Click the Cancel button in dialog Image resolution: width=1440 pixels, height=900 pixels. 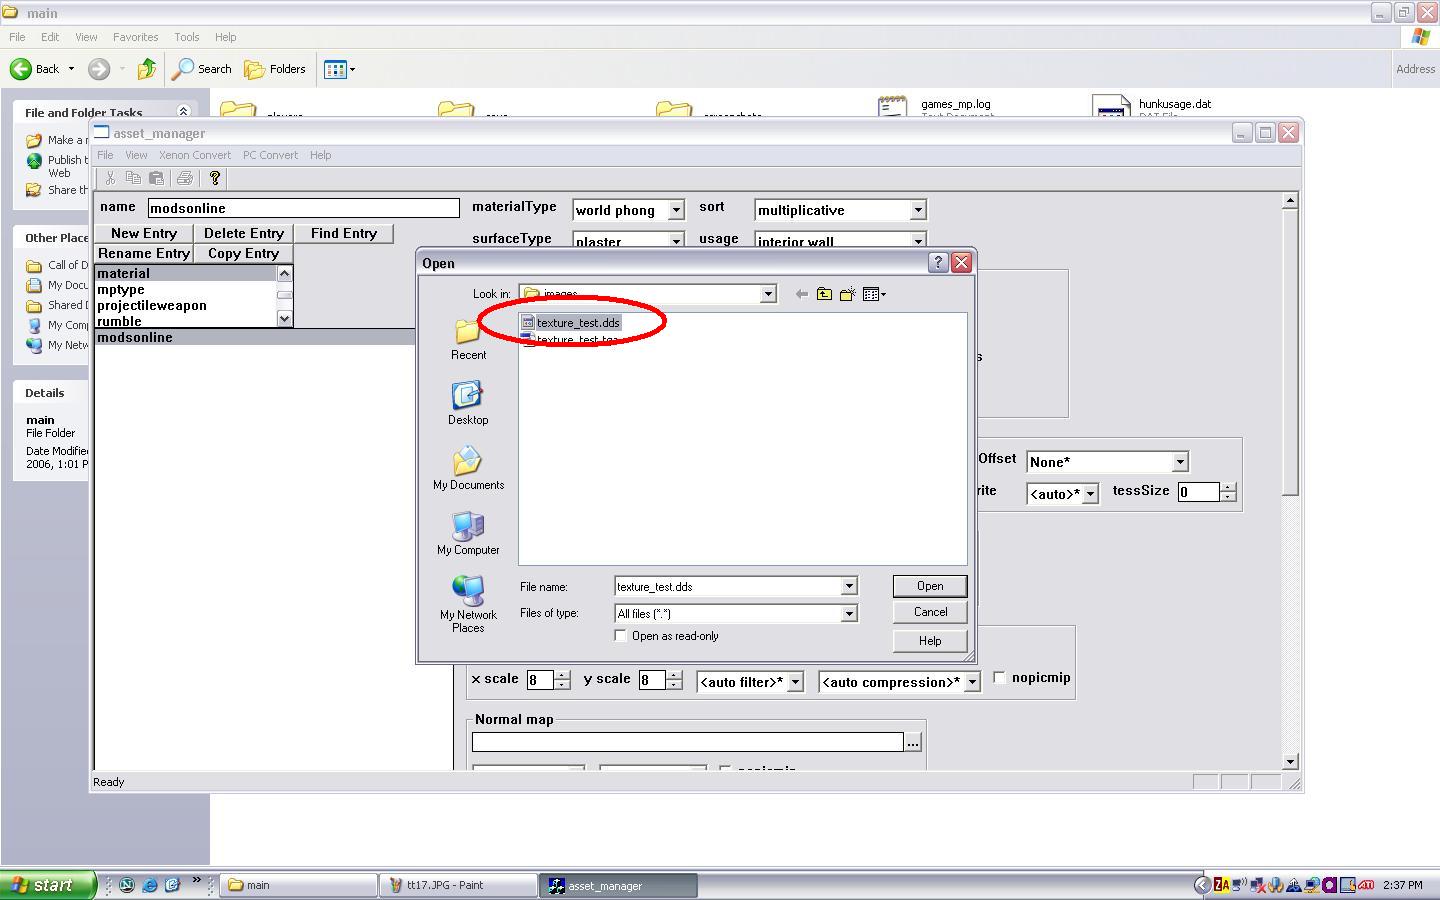click(930, 612)
